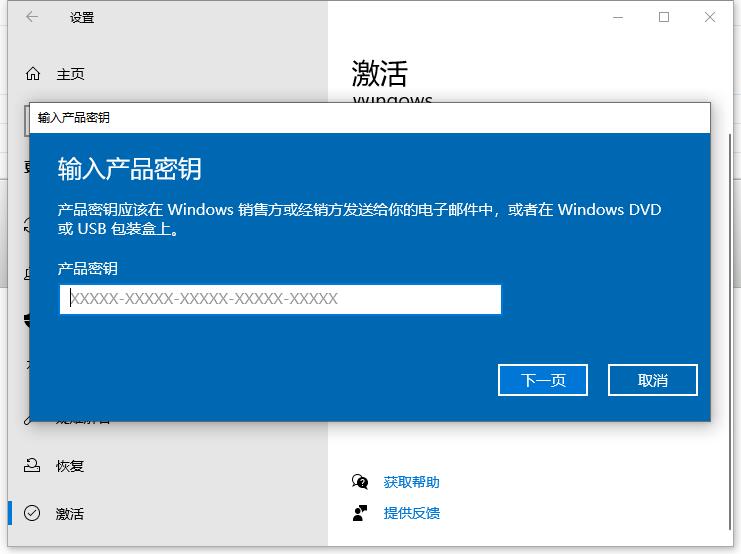Click the 输入产品密钥 dialog title bar
This screenshot has width=741, height=554.
[x=370, y=118]
